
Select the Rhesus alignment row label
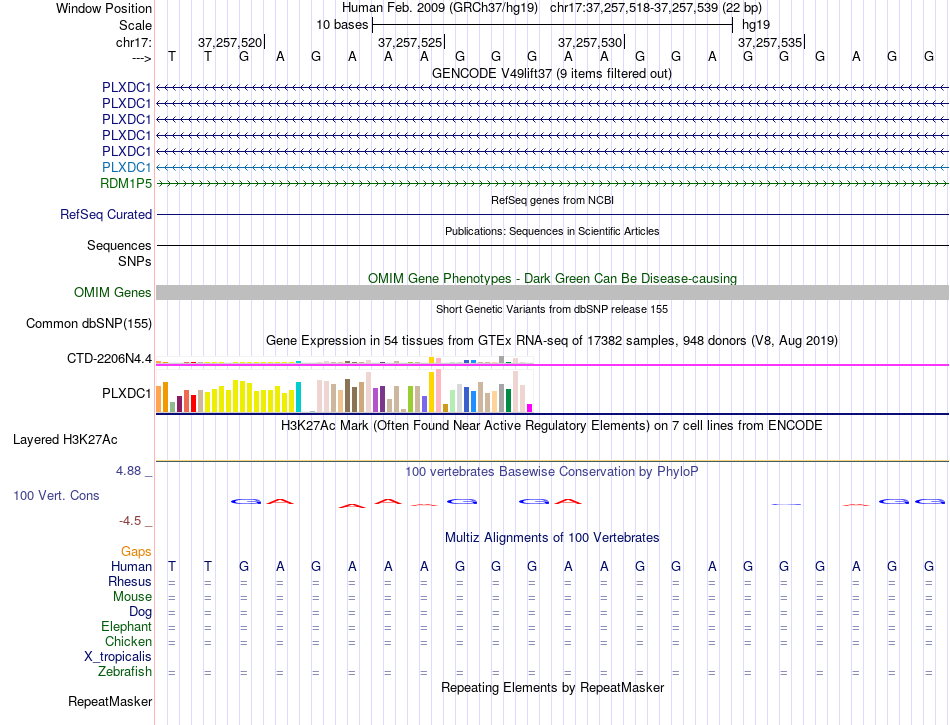coord(130,581)
